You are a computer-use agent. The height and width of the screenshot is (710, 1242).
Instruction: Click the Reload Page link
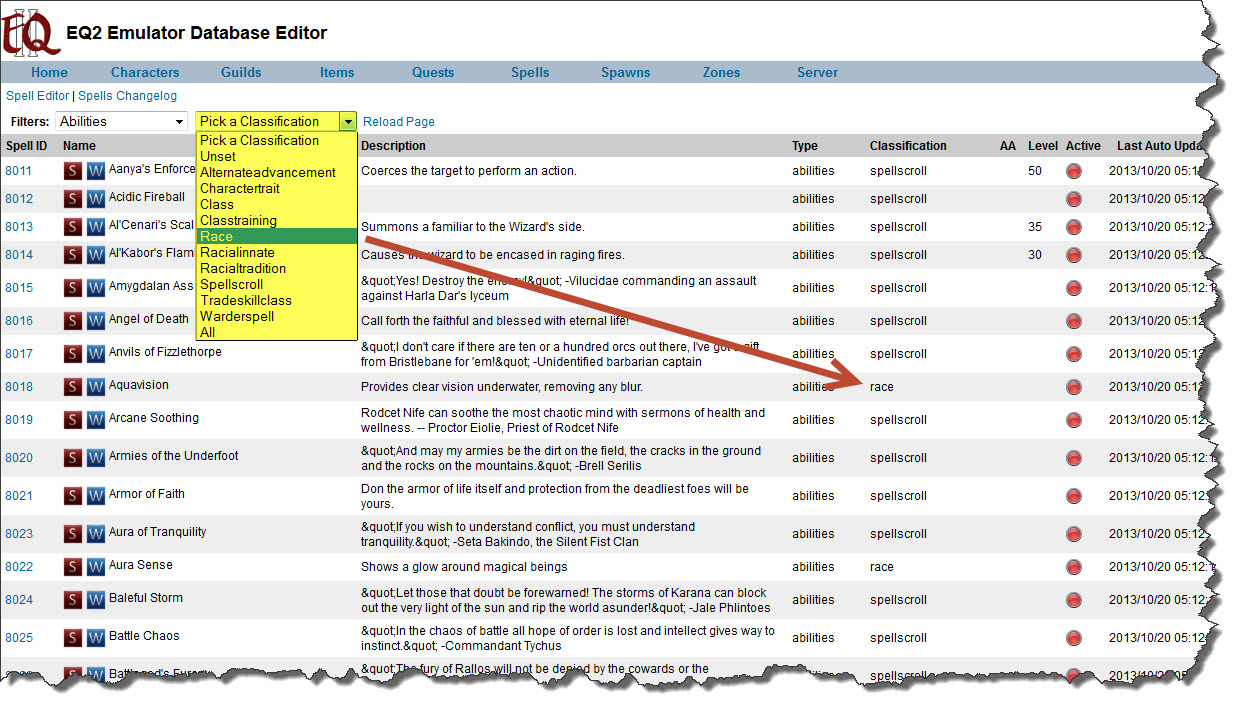point(398,122)
